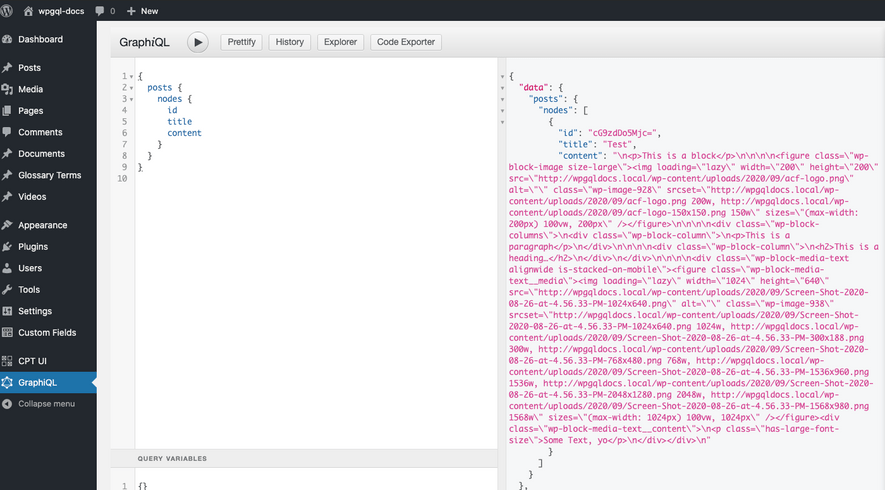Open the comments bubble in the admin bar

click(104, 10)
